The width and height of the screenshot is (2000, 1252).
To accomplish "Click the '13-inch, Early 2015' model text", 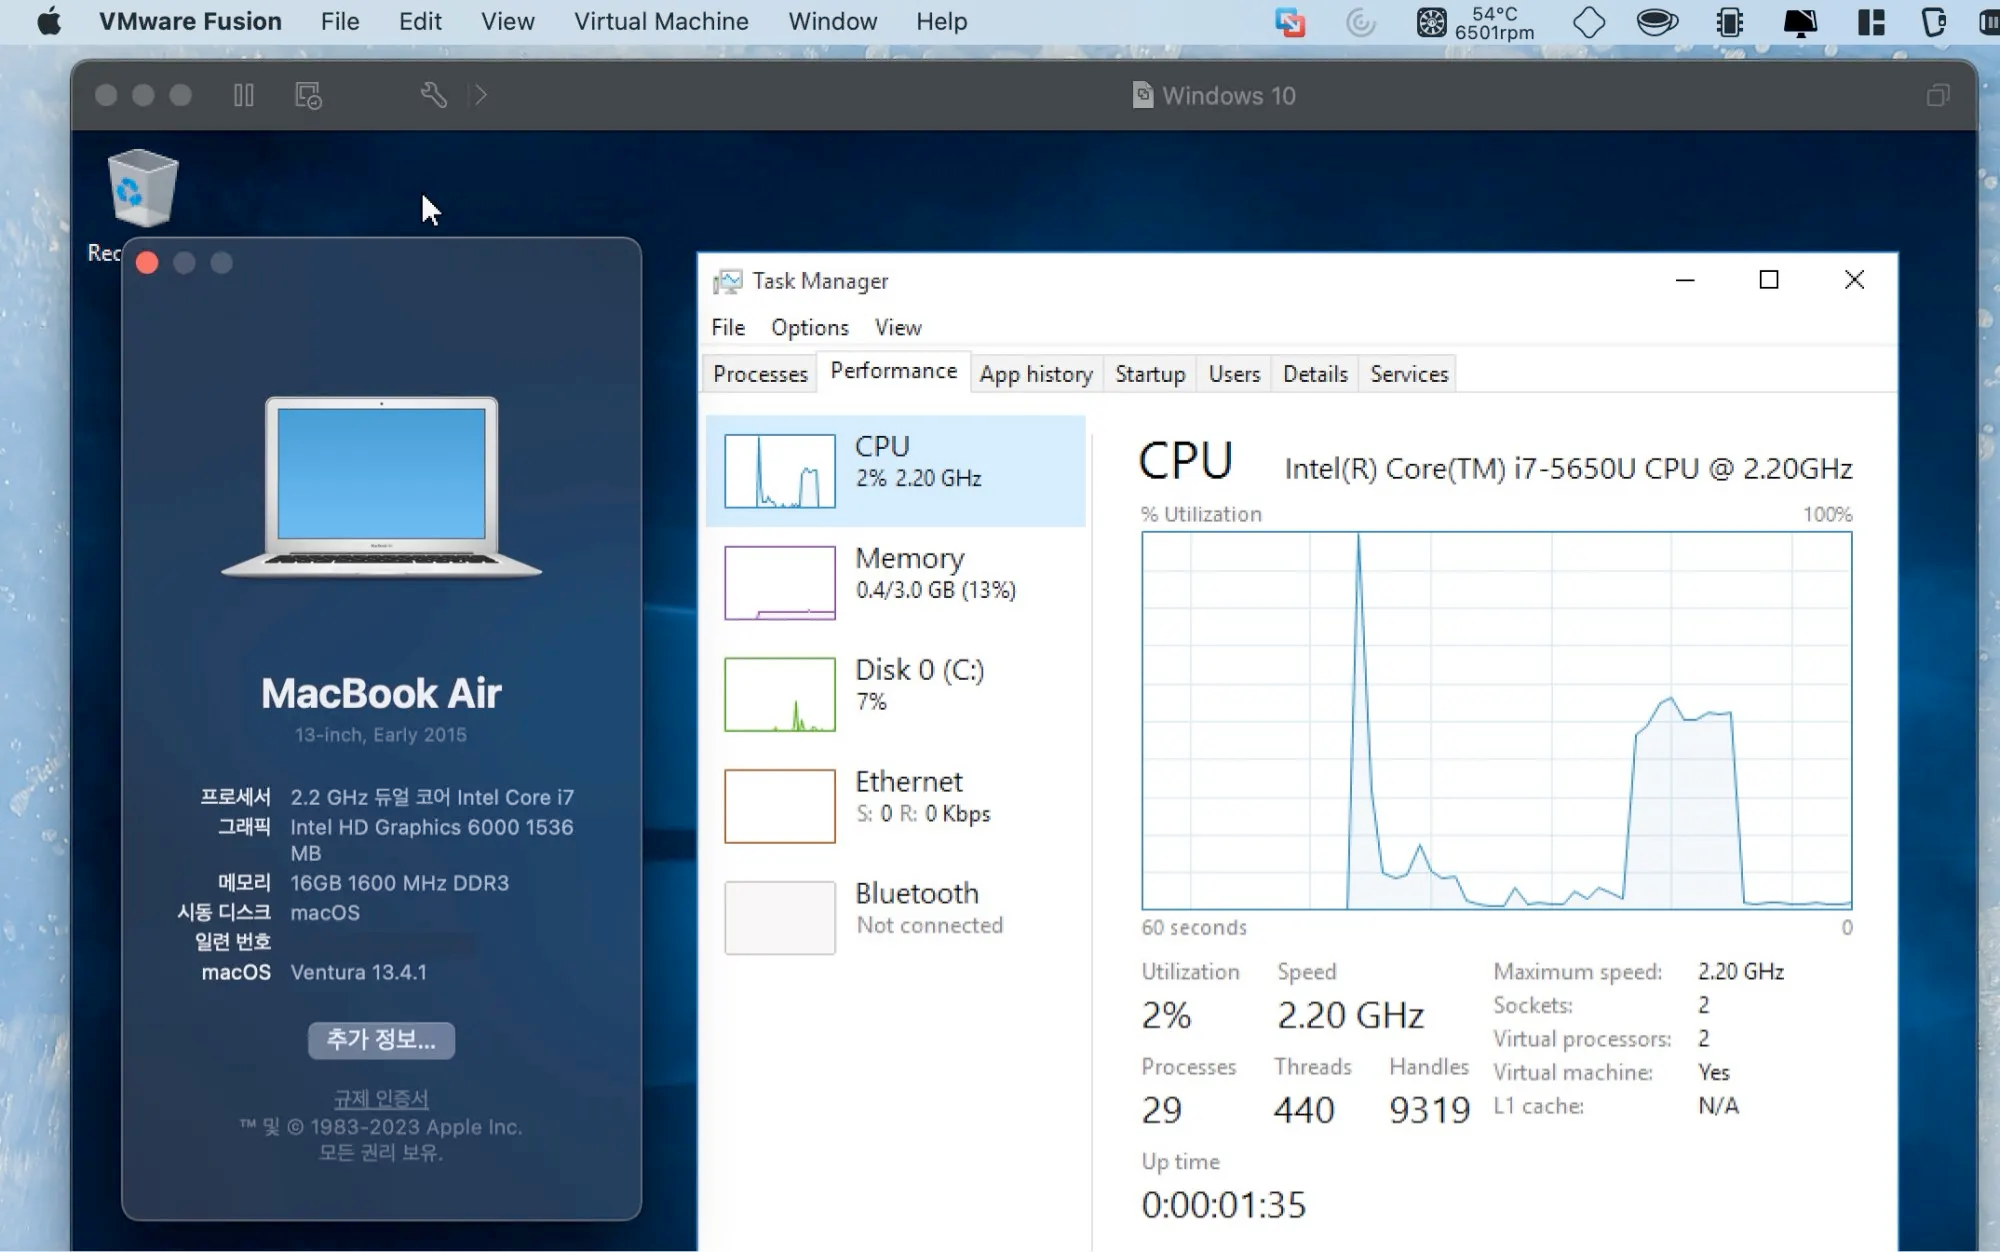I will [x=380, y=735].
